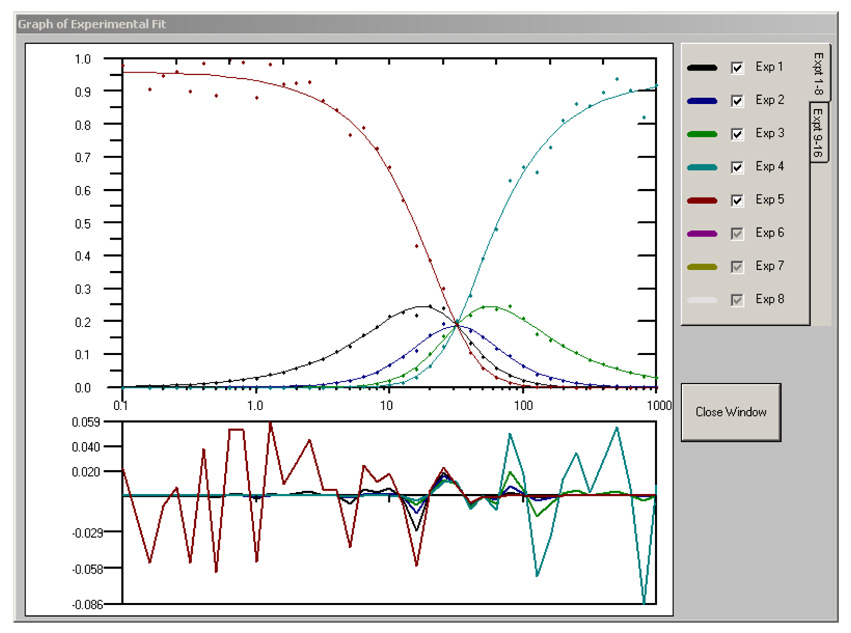This screenshot has width=851, height=633.
Task: Click the dark blue Exp 2 swatch
Action: [702, 101]
